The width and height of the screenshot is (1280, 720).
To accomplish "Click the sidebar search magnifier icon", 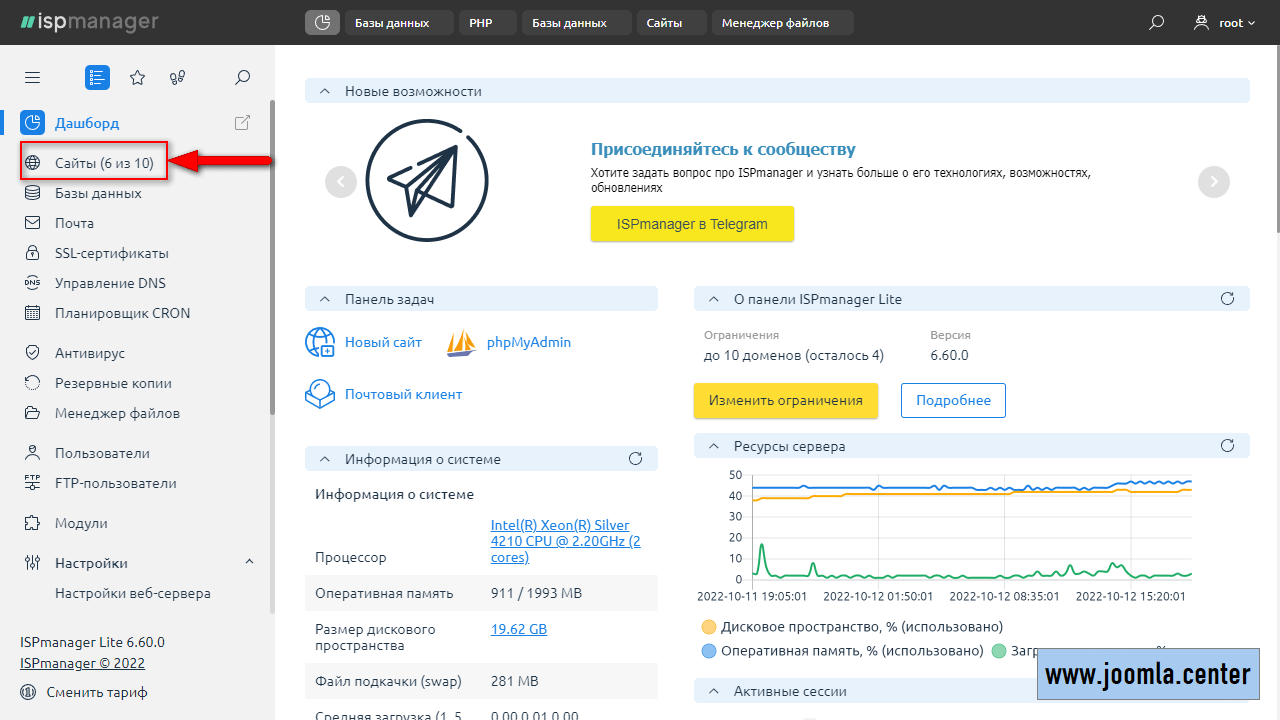I will coord(242,77).
